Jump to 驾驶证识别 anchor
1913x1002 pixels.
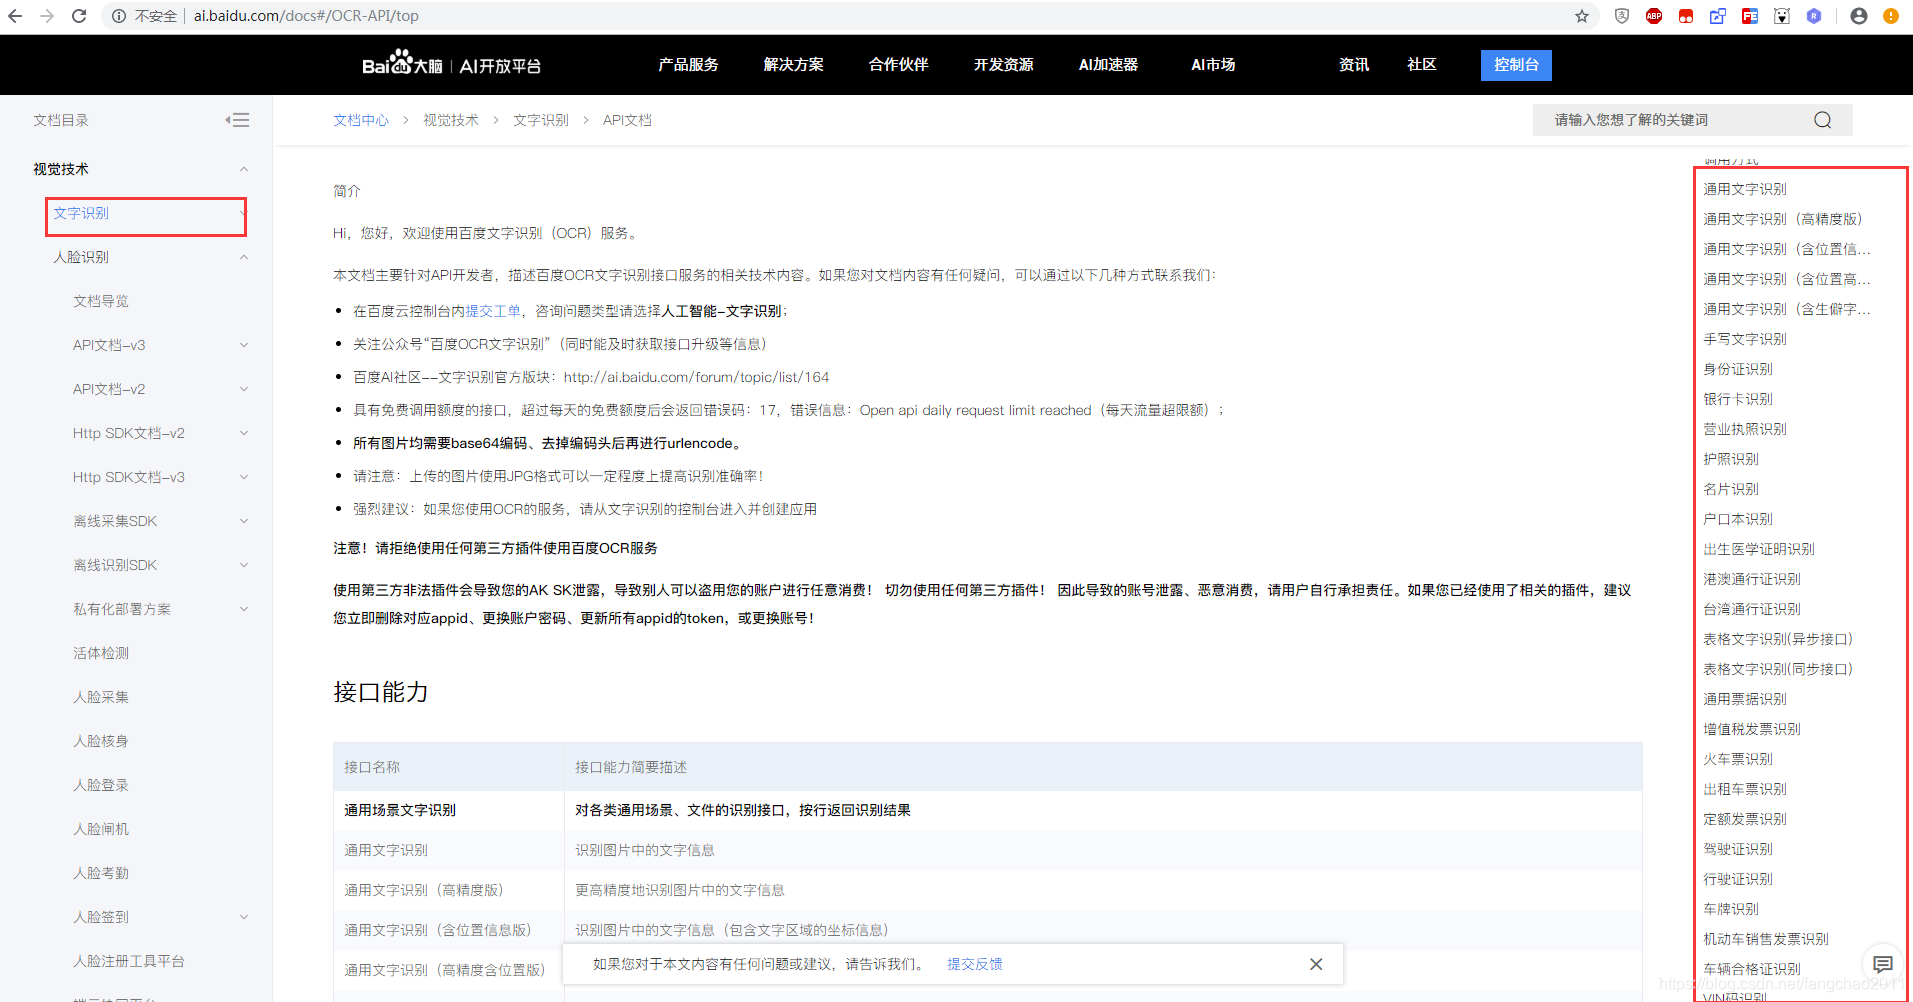point(1738,849)
